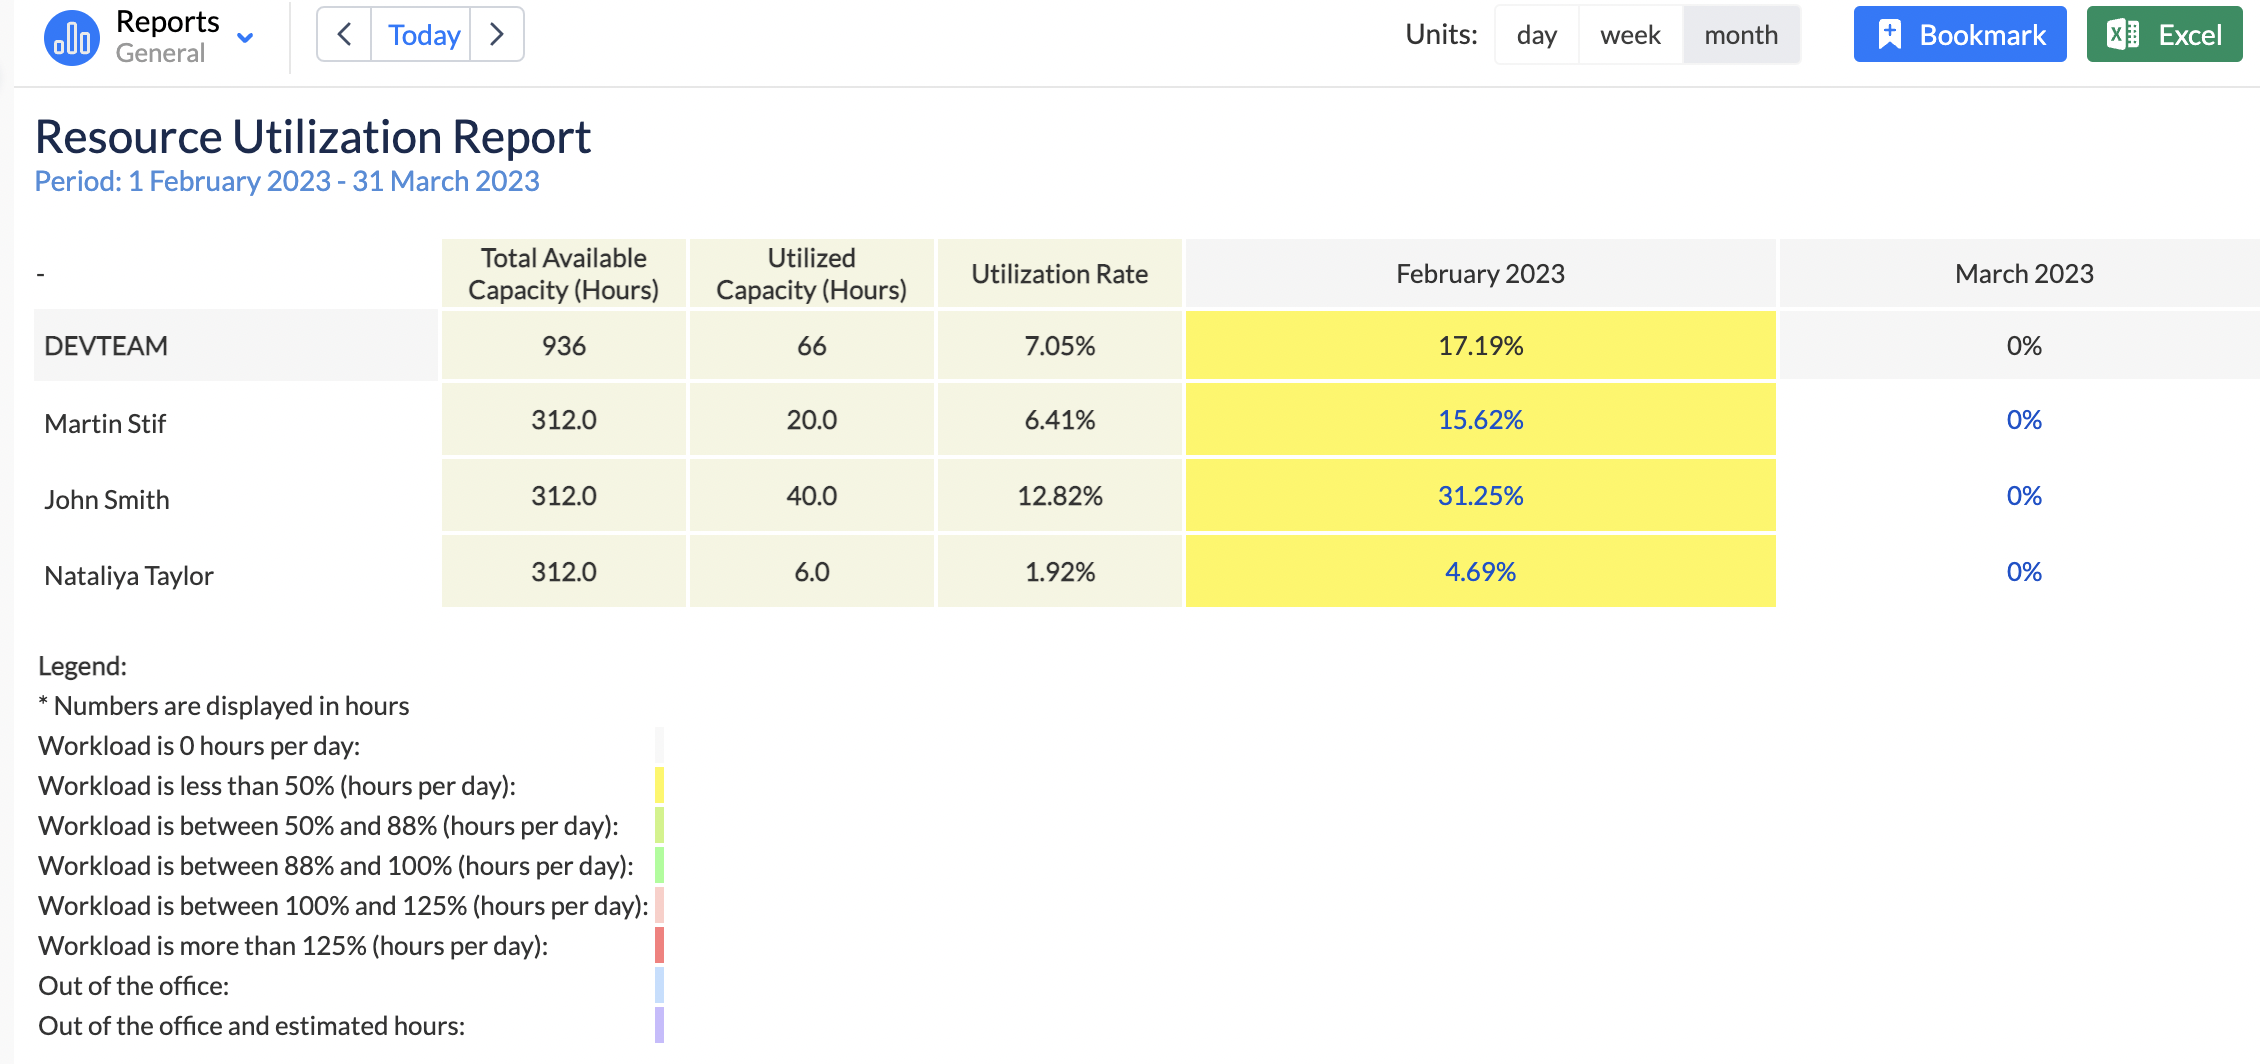Switch units to day
This screenshot has height=1064, width=2260.
point(1537,34)
